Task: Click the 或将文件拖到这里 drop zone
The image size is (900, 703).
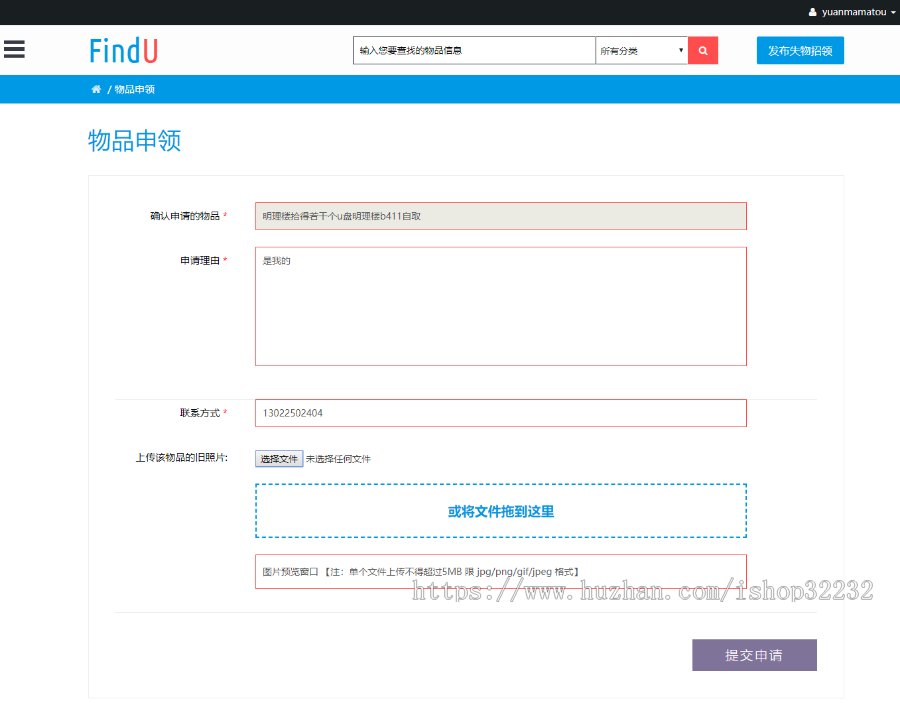Action: click(501, 511)
